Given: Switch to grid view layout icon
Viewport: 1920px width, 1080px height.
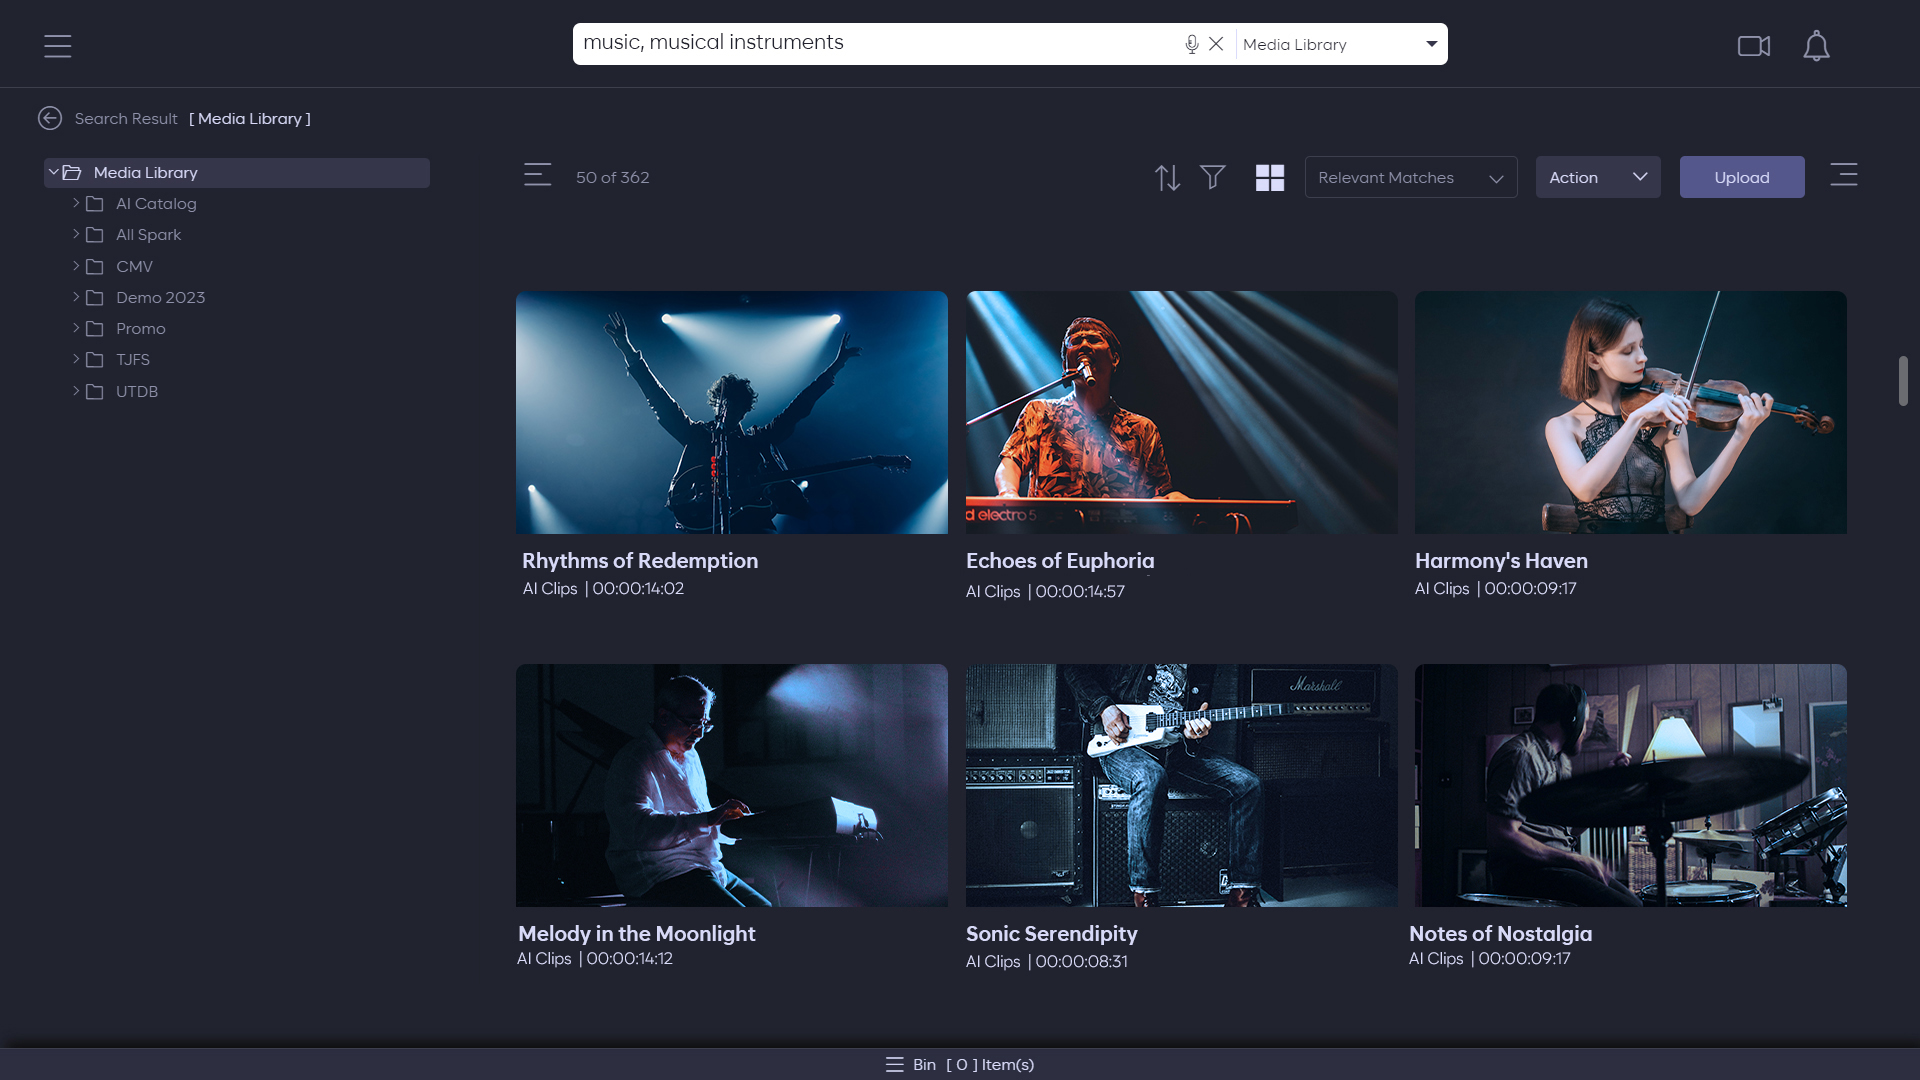Looking at the screenshot, I should pos(1270,177).
